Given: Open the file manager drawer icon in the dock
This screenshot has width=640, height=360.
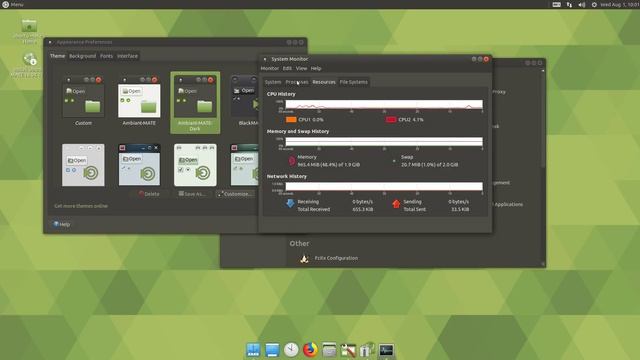Looking at the screenshot, I should [x=329, y=350].
